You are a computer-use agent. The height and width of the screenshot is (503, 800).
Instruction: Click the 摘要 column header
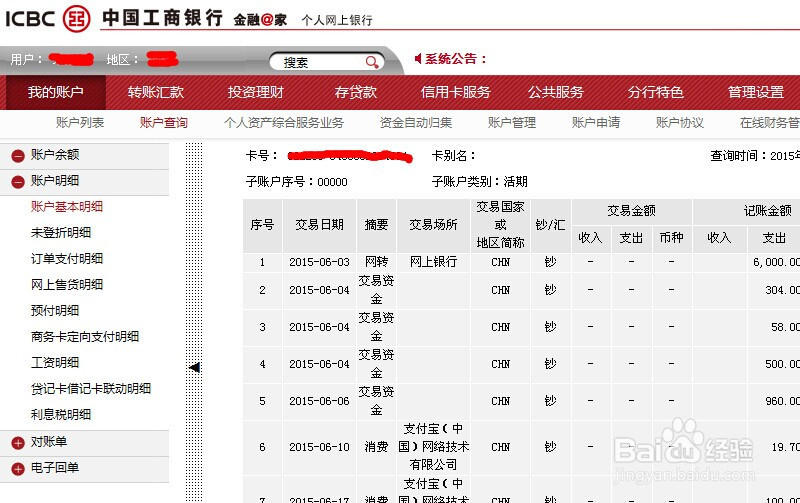pyautogui.click(x=377, y=225)
